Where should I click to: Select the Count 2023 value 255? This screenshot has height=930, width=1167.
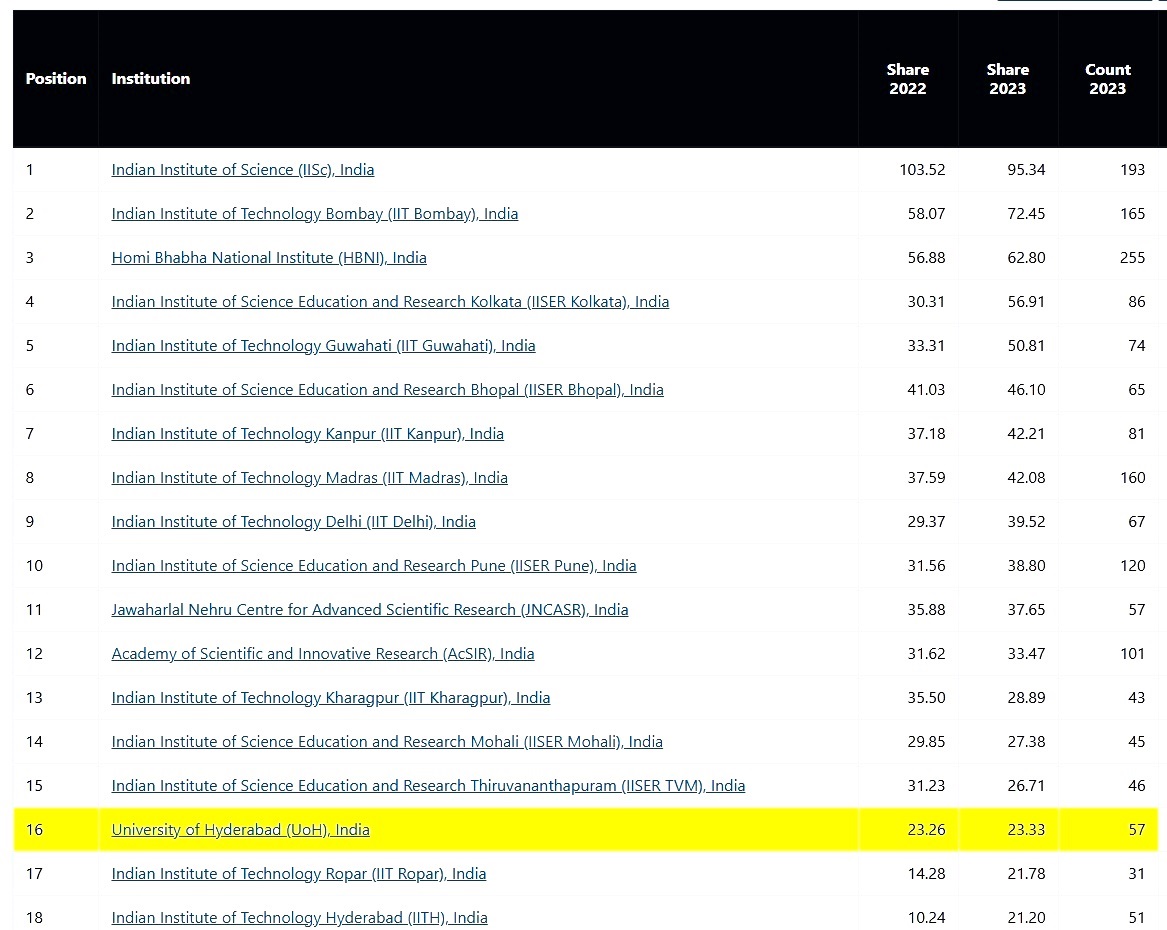(1133, 257)
